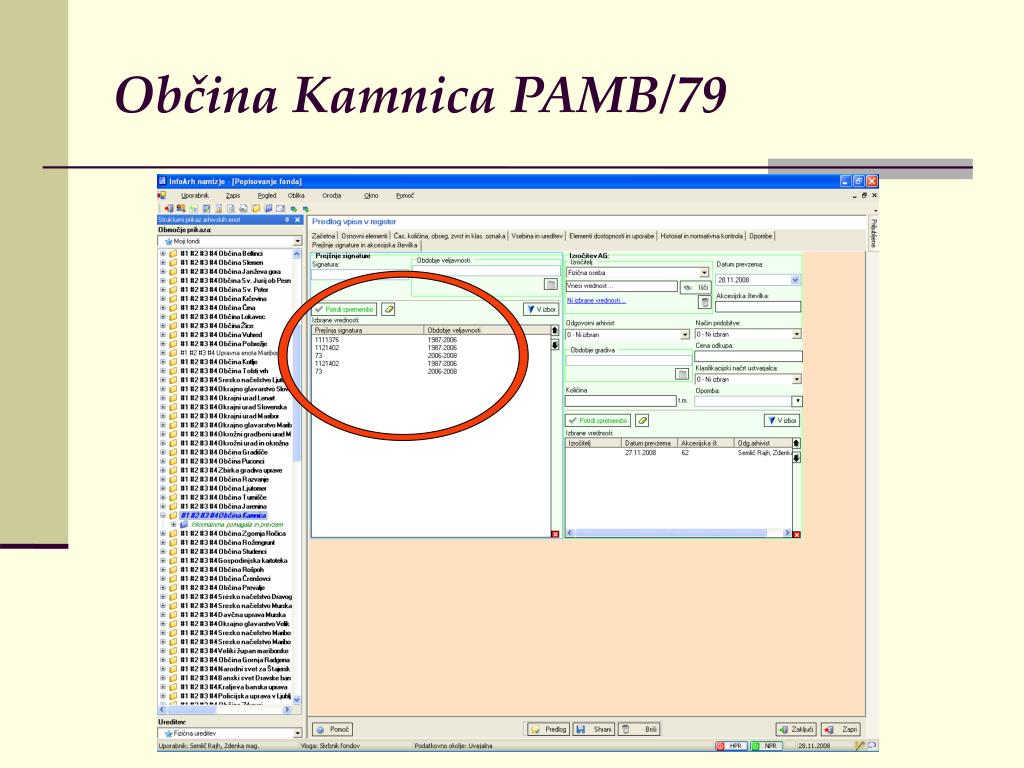Screen dimensions: 1024x768
Task: Click the trash icon below Išči
Action: pyautogui.click(x=704, y=302)
